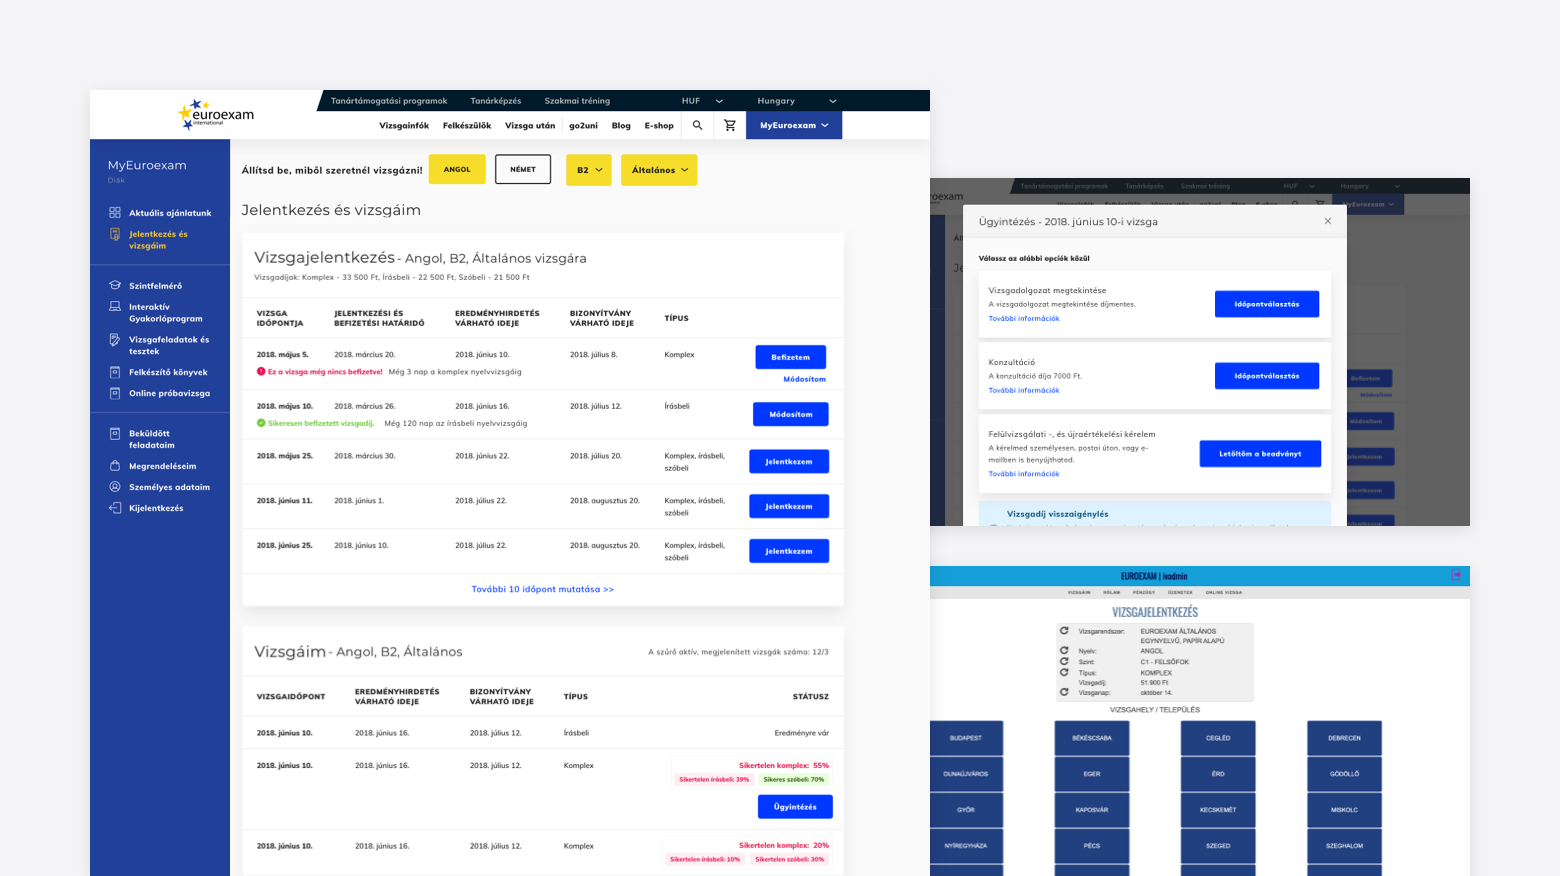Screen dimensions: 1560x876
Task: Click the refresh icon beside Szint
Action: (x=1064, y=661)
